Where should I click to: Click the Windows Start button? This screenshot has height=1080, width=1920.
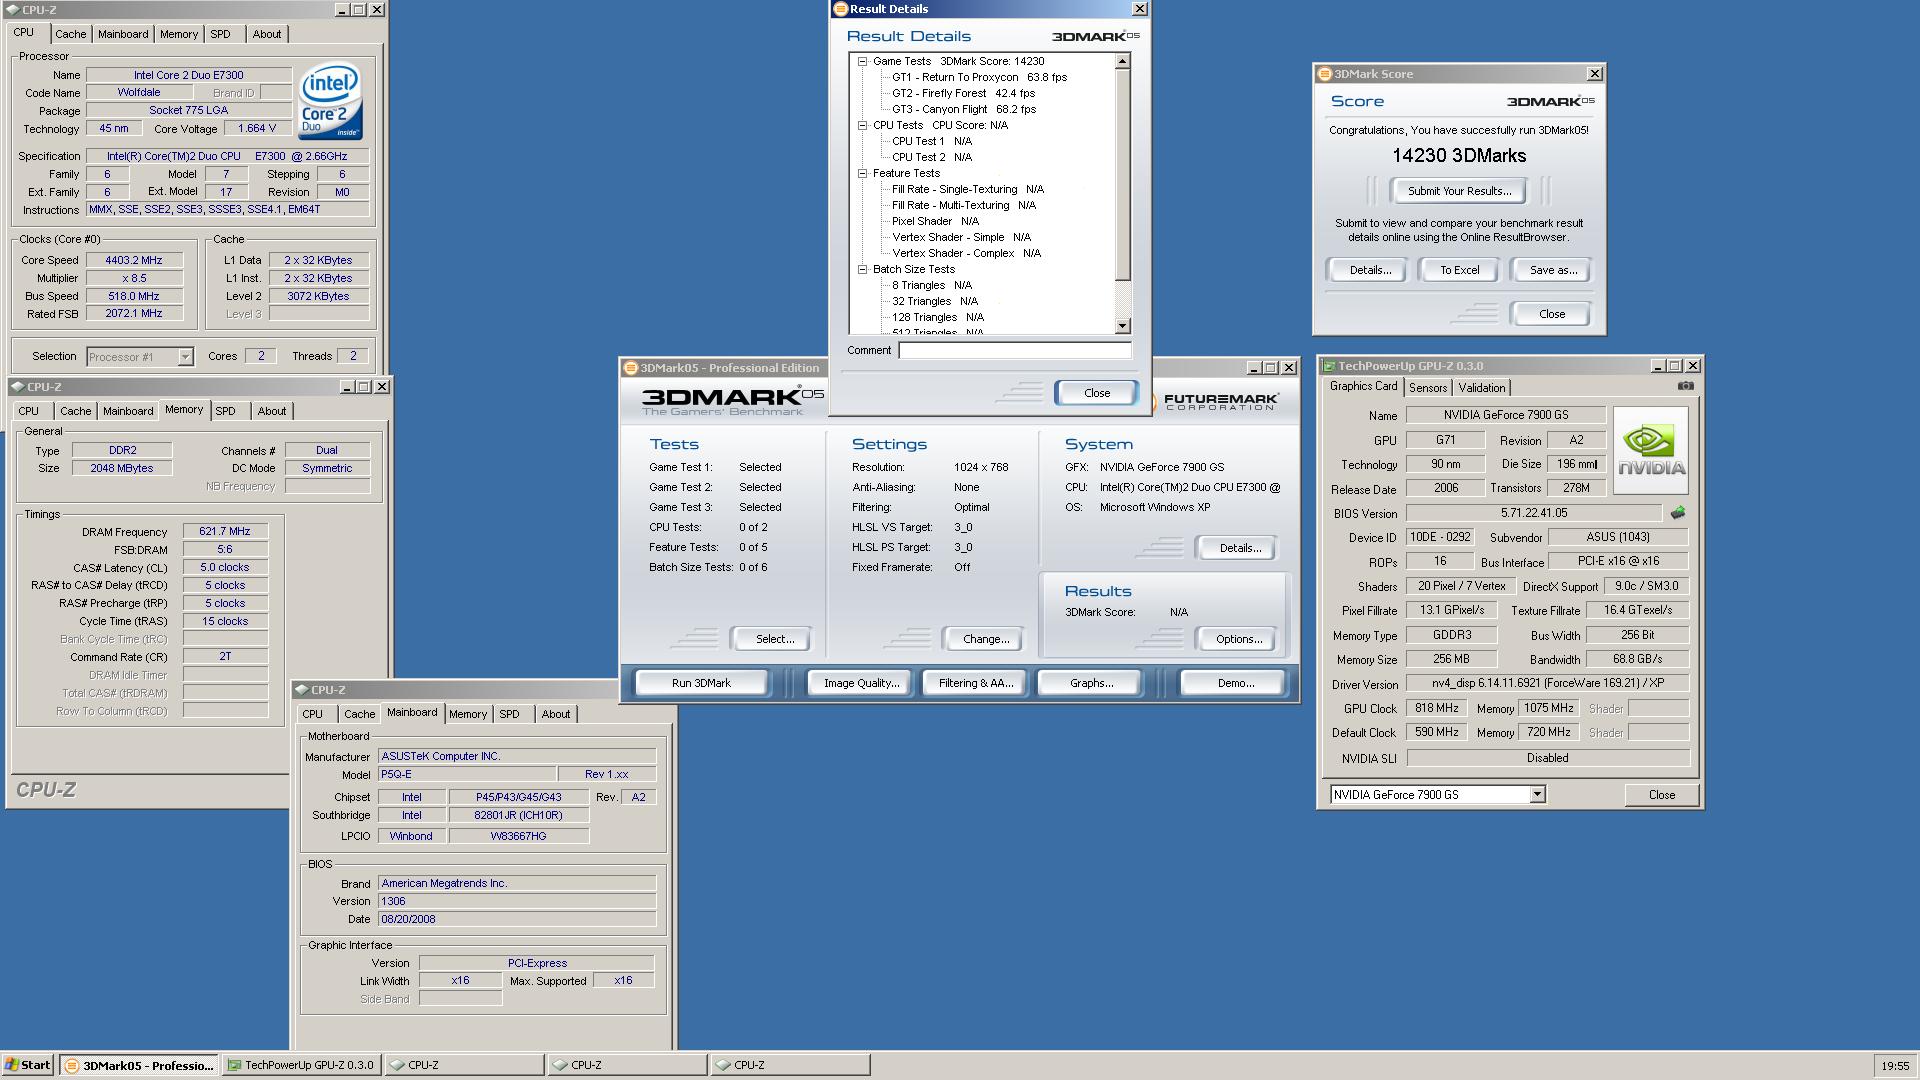click(27, 1065)
